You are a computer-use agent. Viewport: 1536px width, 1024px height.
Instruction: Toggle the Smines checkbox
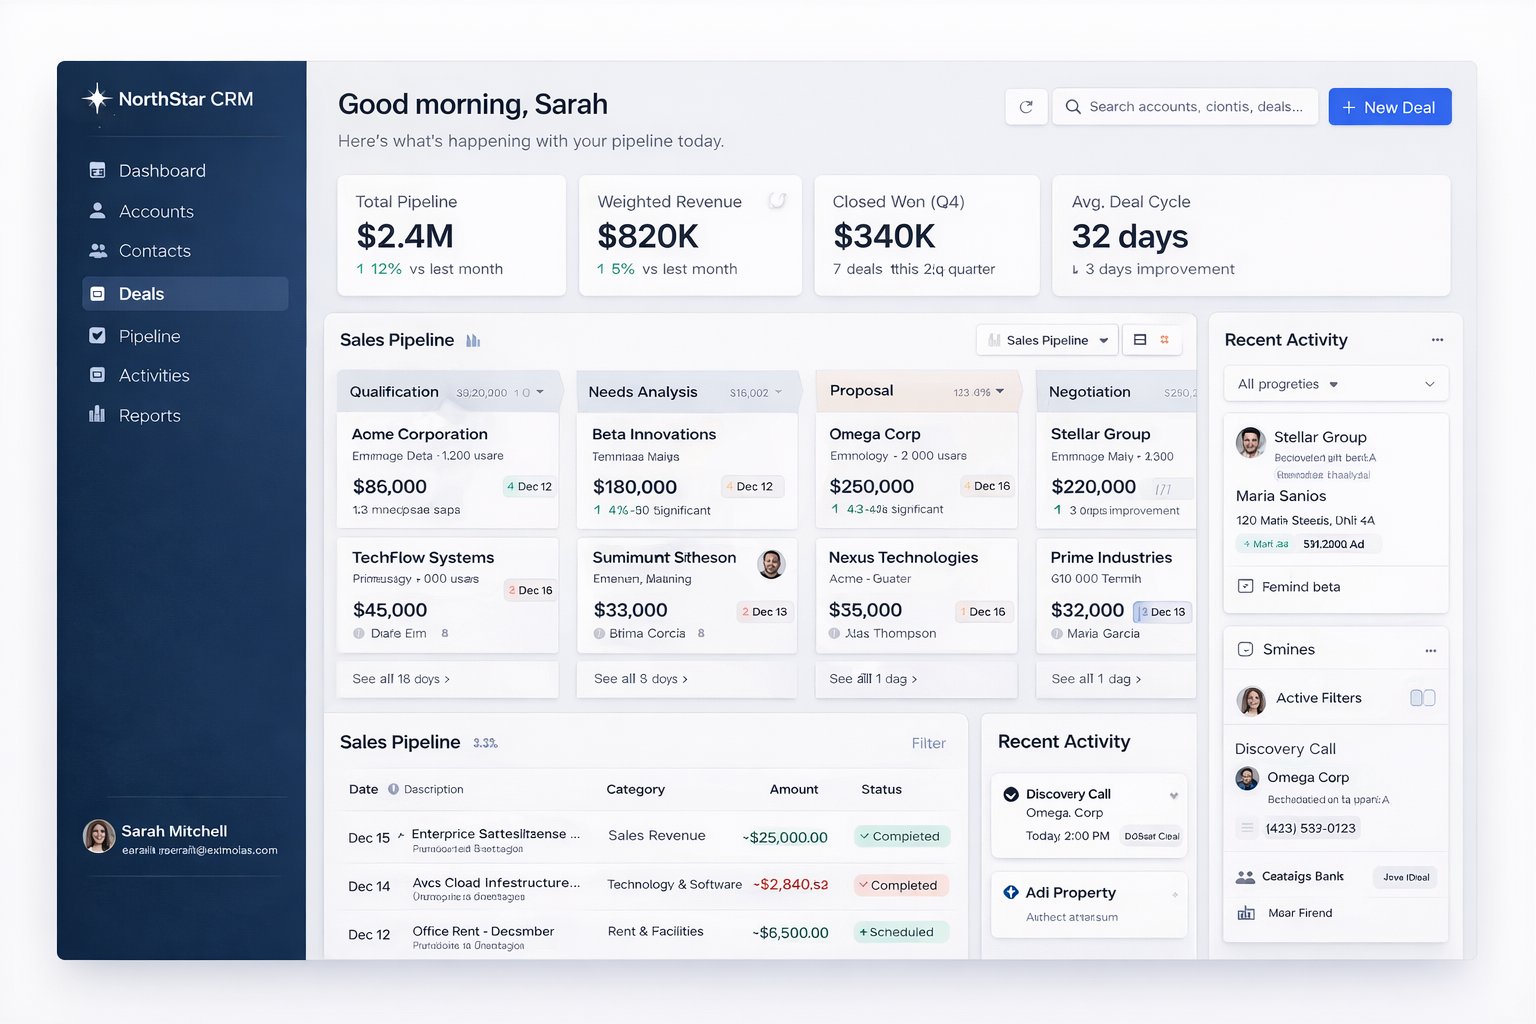[x=1246, y=650]
